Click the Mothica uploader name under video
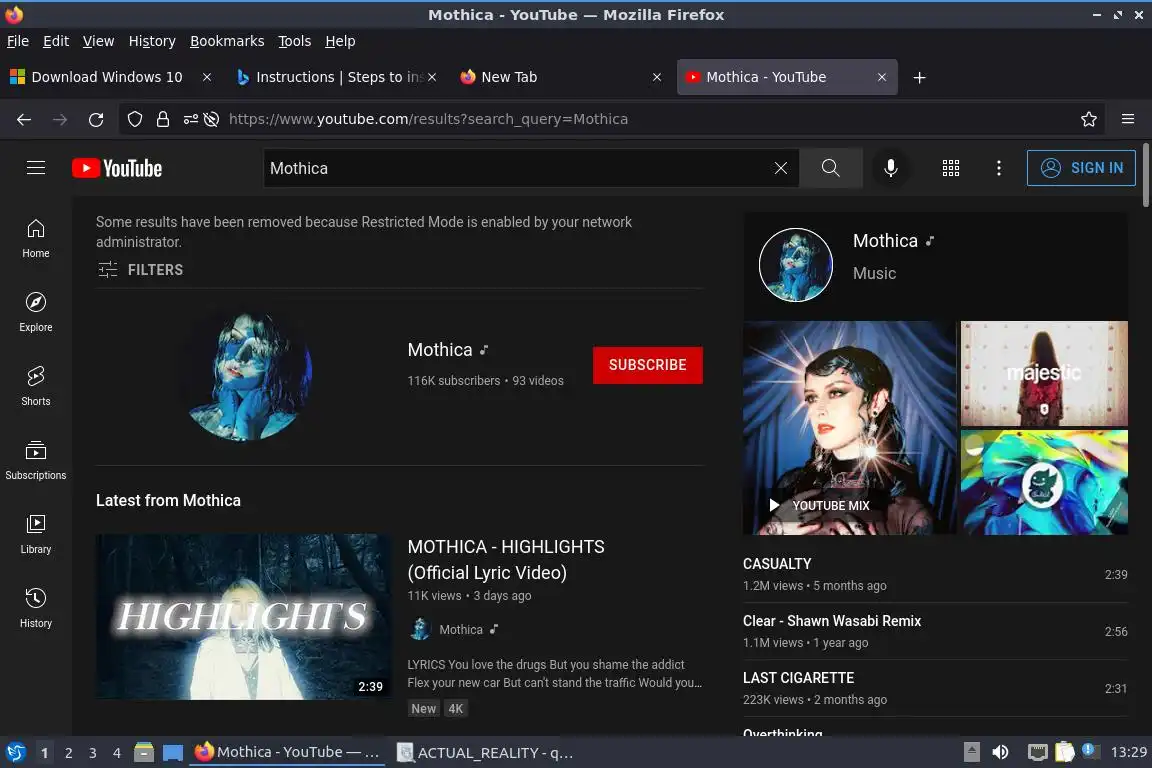Screen dimensions: 1152x768 pos(461,630)
